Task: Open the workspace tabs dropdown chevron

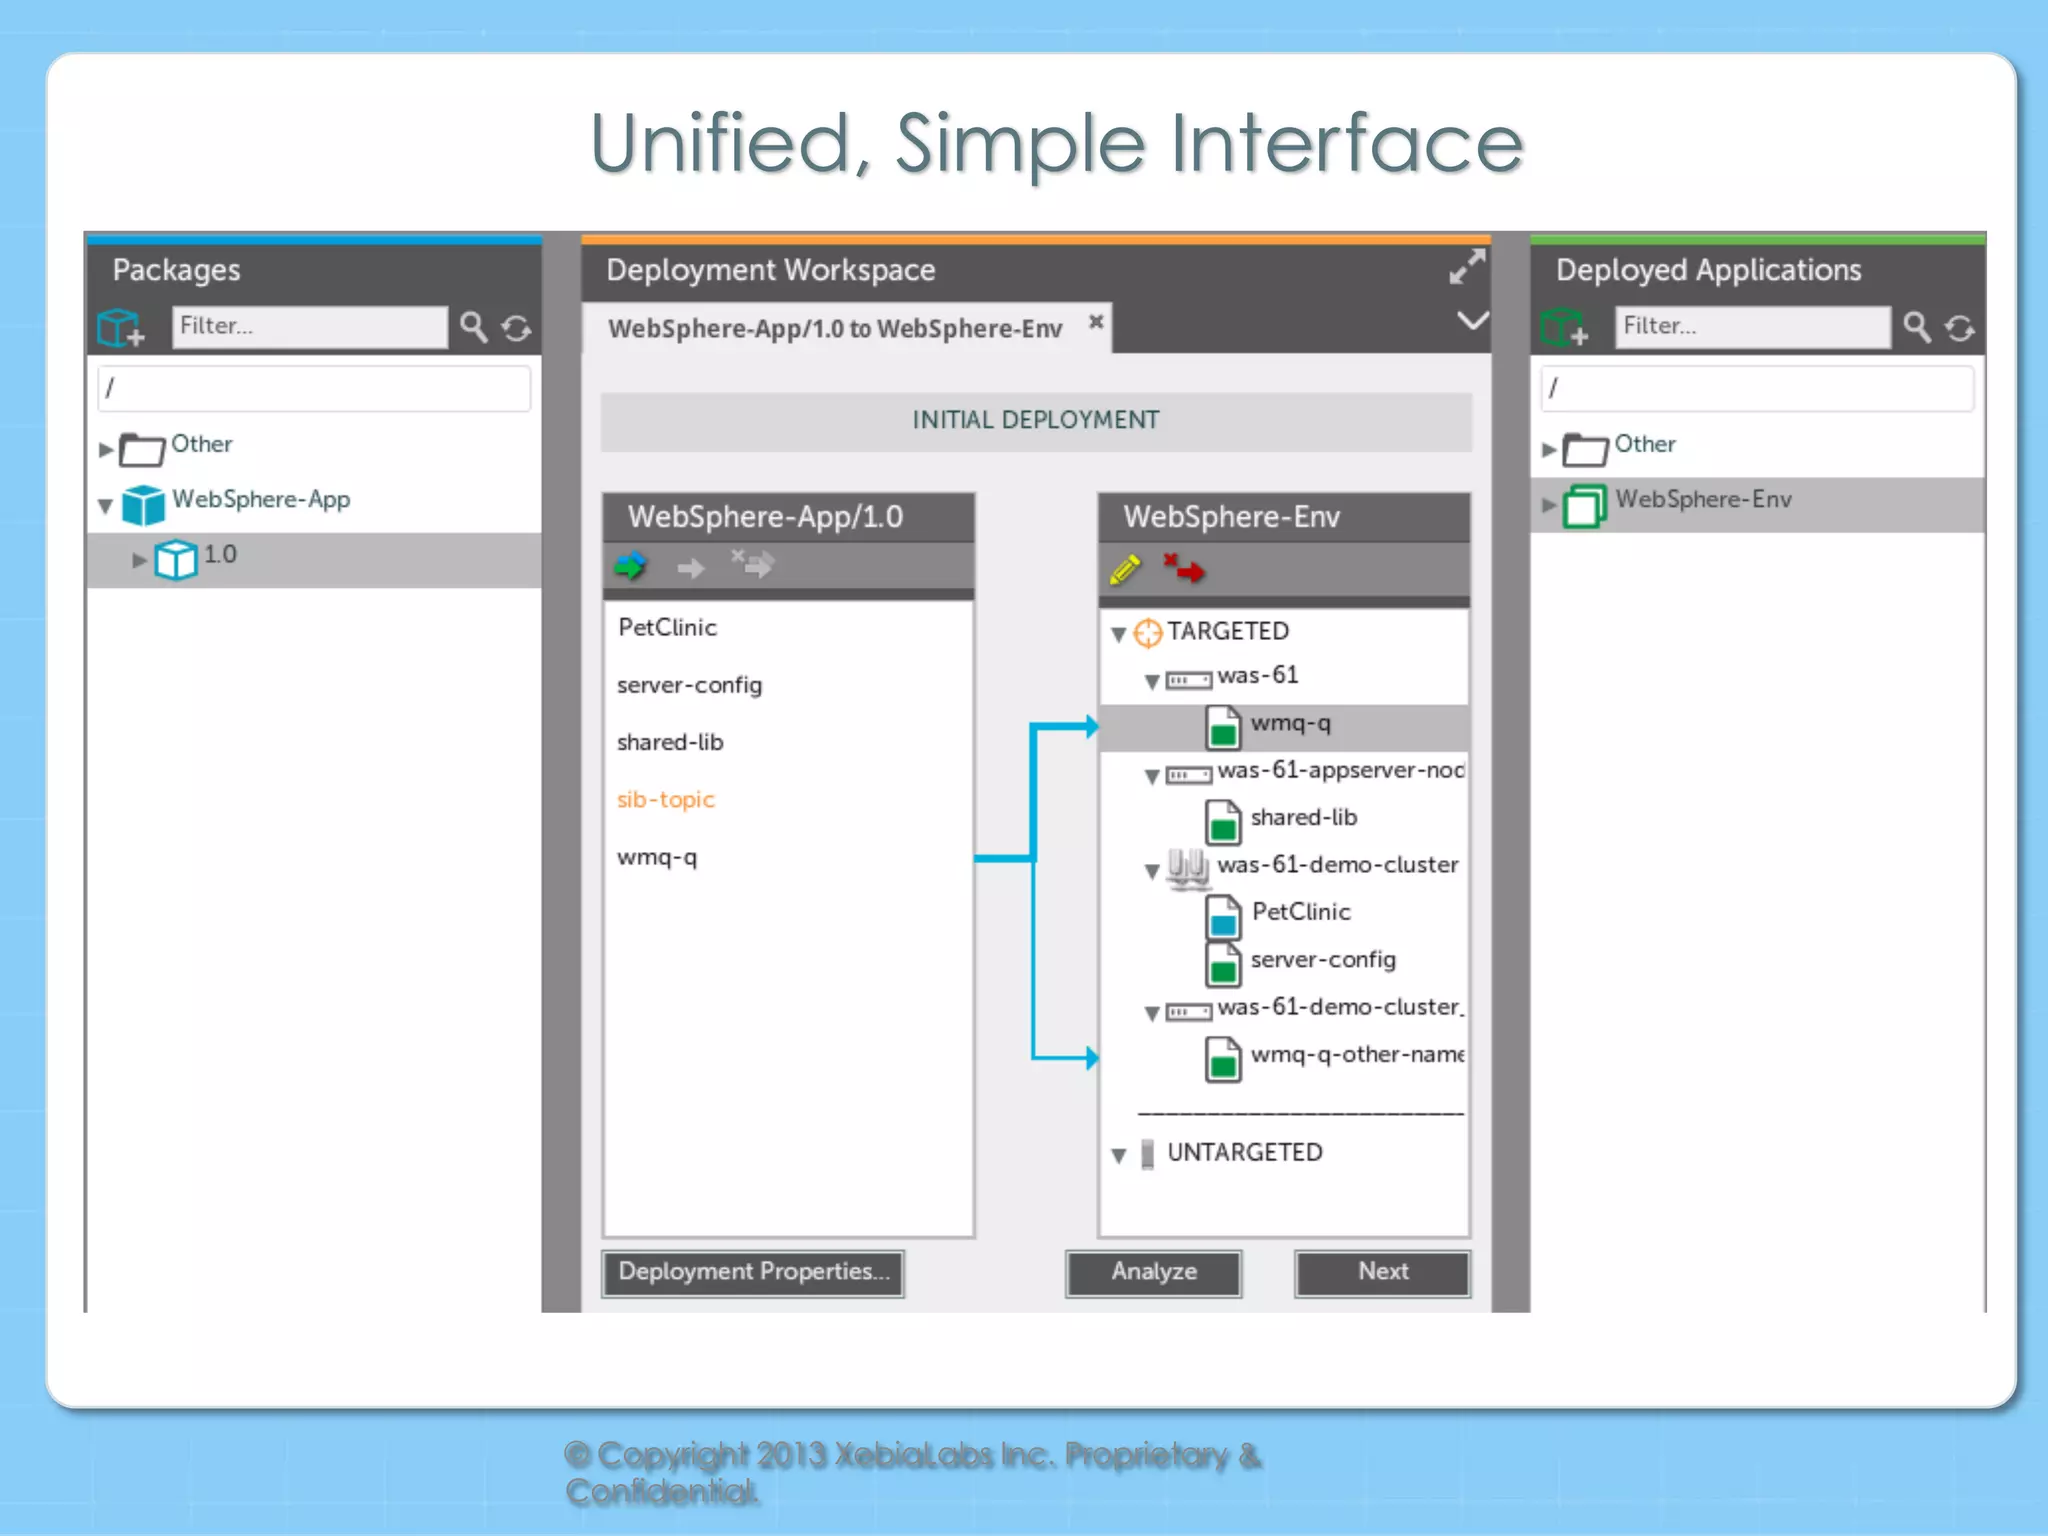Action: pos(1472,321)
